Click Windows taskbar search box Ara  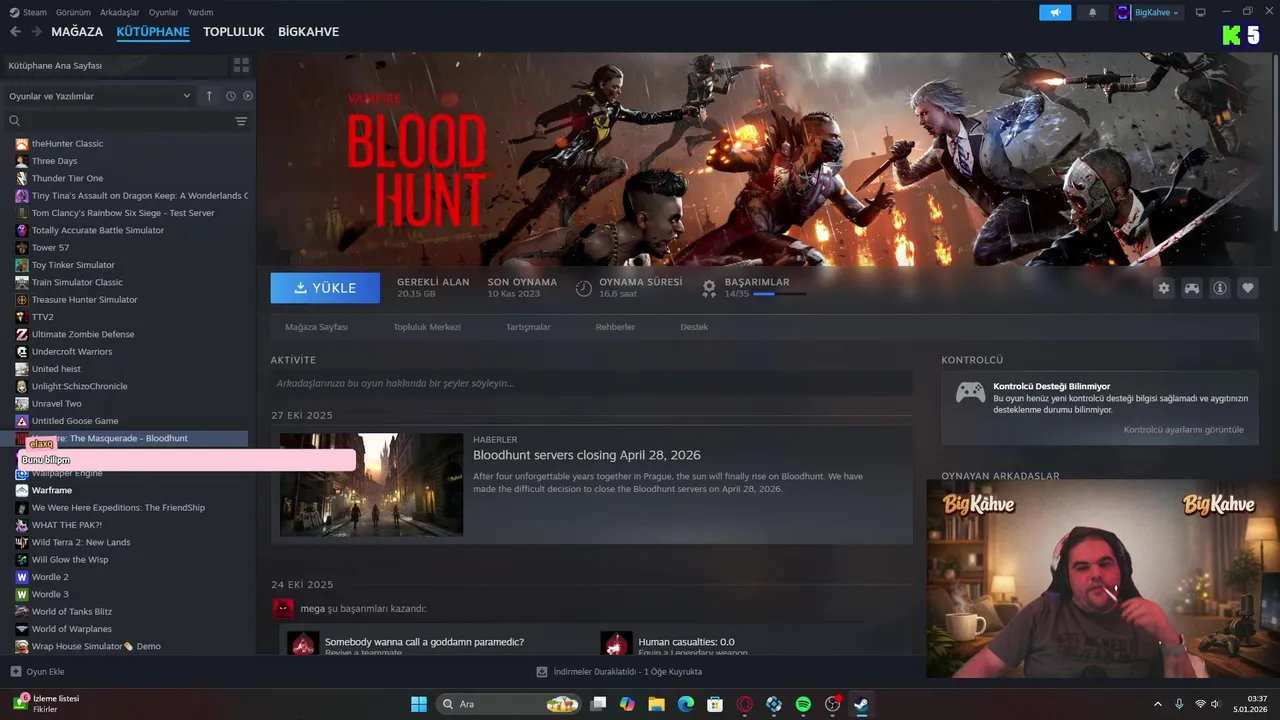509,704
